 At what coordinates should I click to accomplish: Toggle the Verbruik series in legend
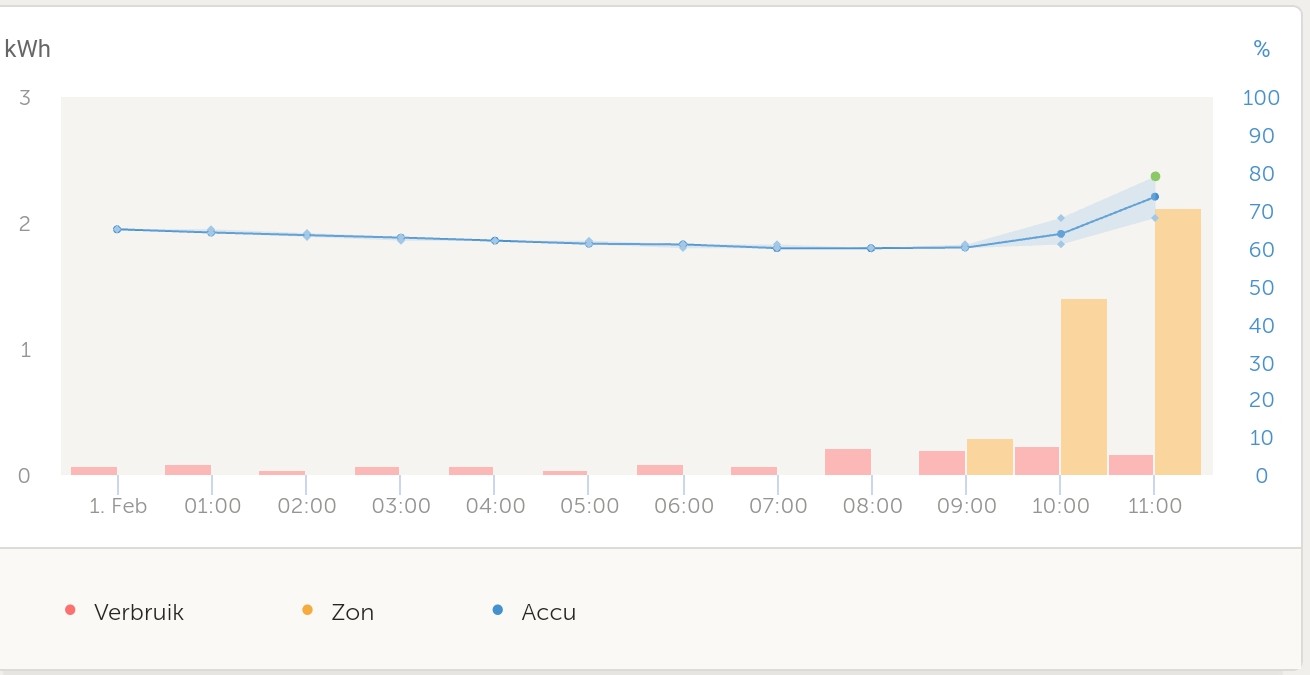(x=138, y=612)
